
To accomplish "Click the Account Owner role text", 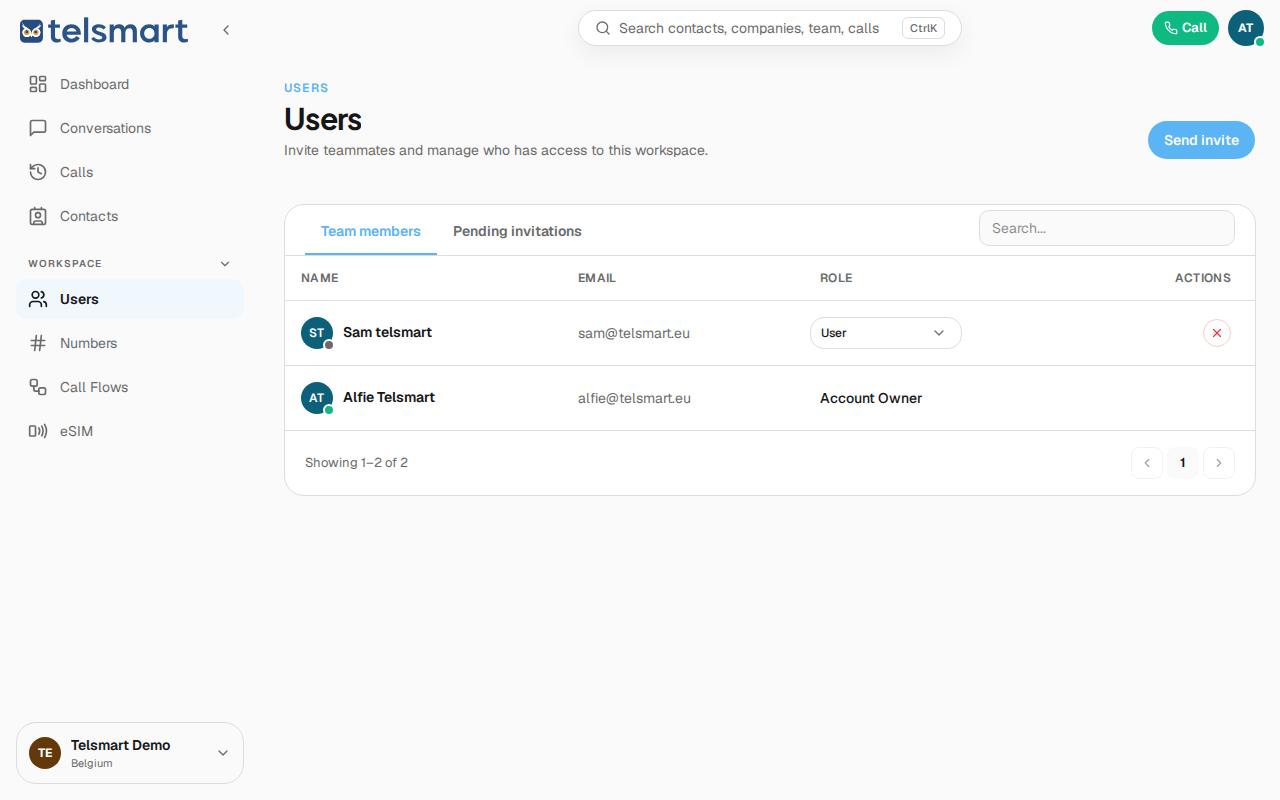I will 871,398.
